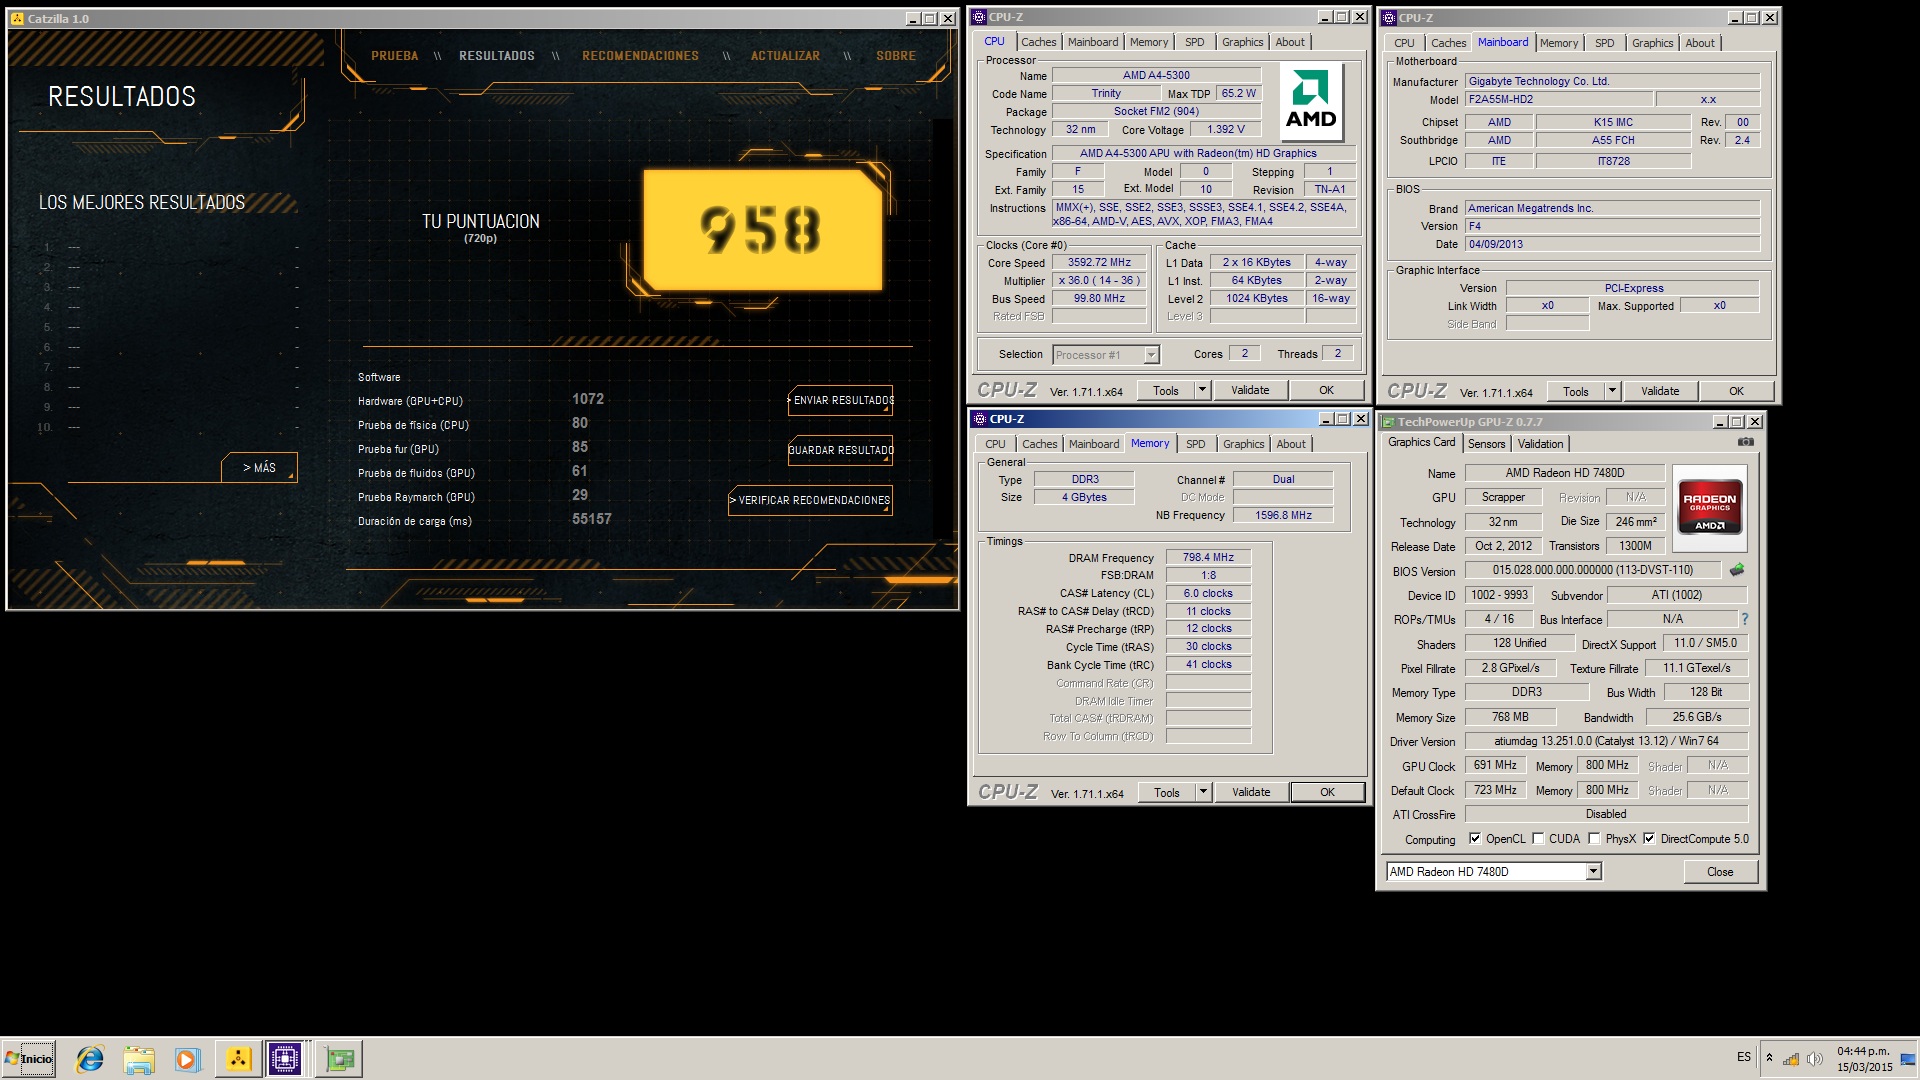Click VERIFICAR RECOMENDACIONES button in Catzilla

(811, 500)
